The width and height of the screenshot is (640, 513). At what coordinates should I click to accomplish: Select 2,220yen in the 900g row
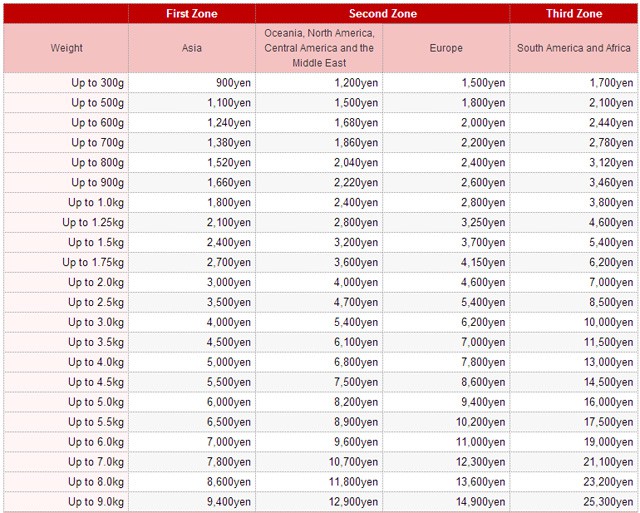(356, 183)
